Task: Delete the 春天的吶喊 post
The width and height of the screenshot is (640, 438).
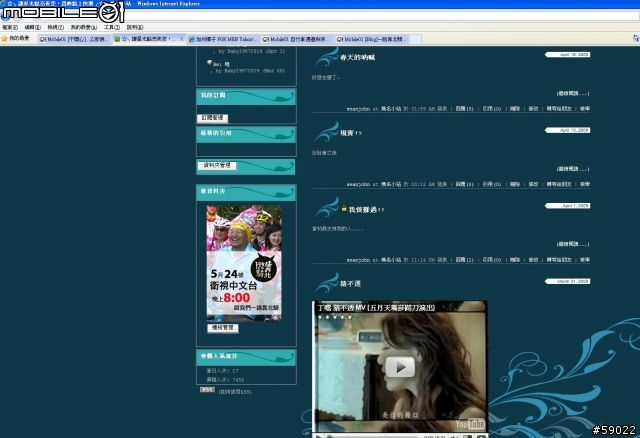Action: coord(515,109)
